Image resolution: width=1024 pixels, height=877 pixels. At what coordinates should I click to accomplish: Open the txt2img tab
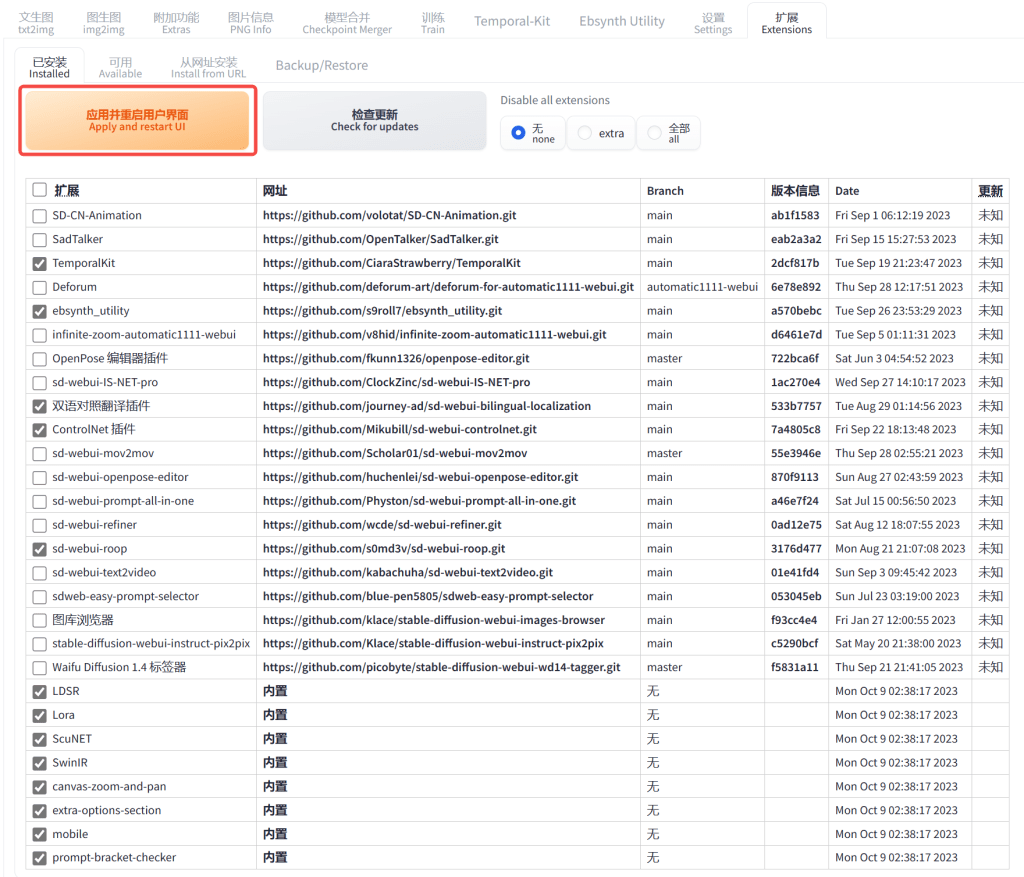[36, 23]
